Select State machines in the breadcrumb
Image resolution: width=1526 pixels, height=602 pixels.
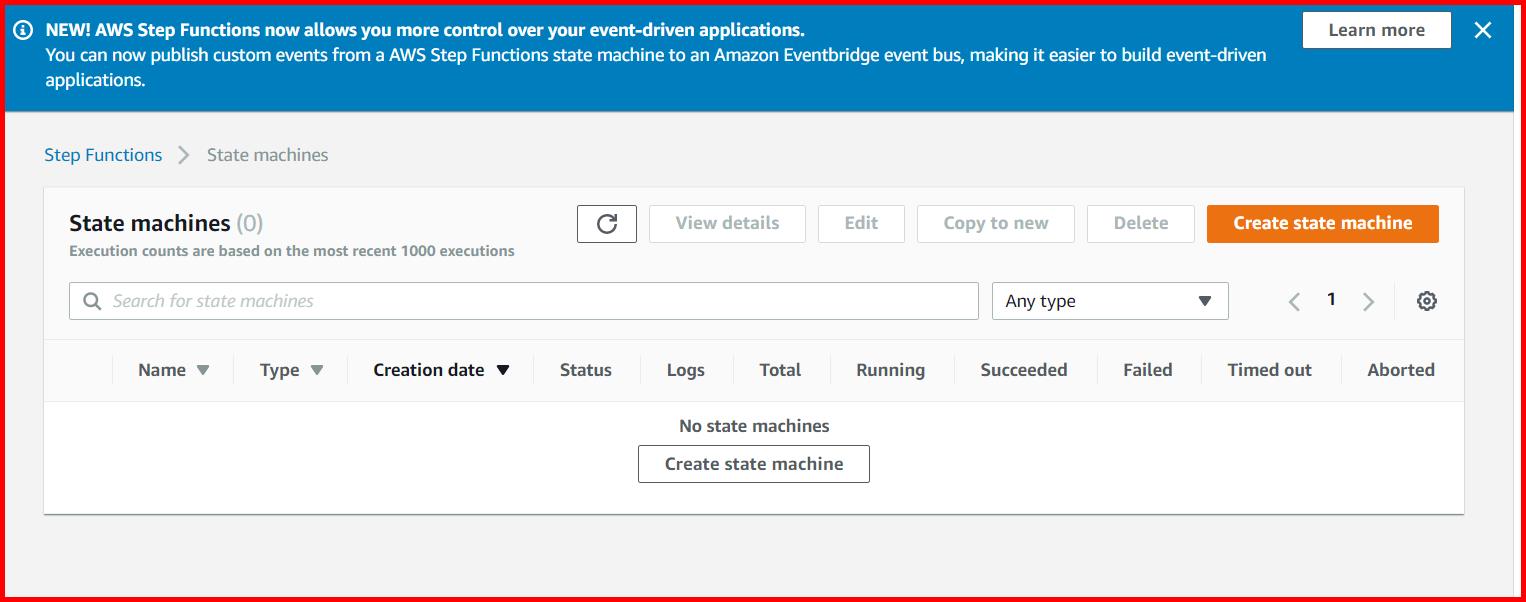coord(266,154)
